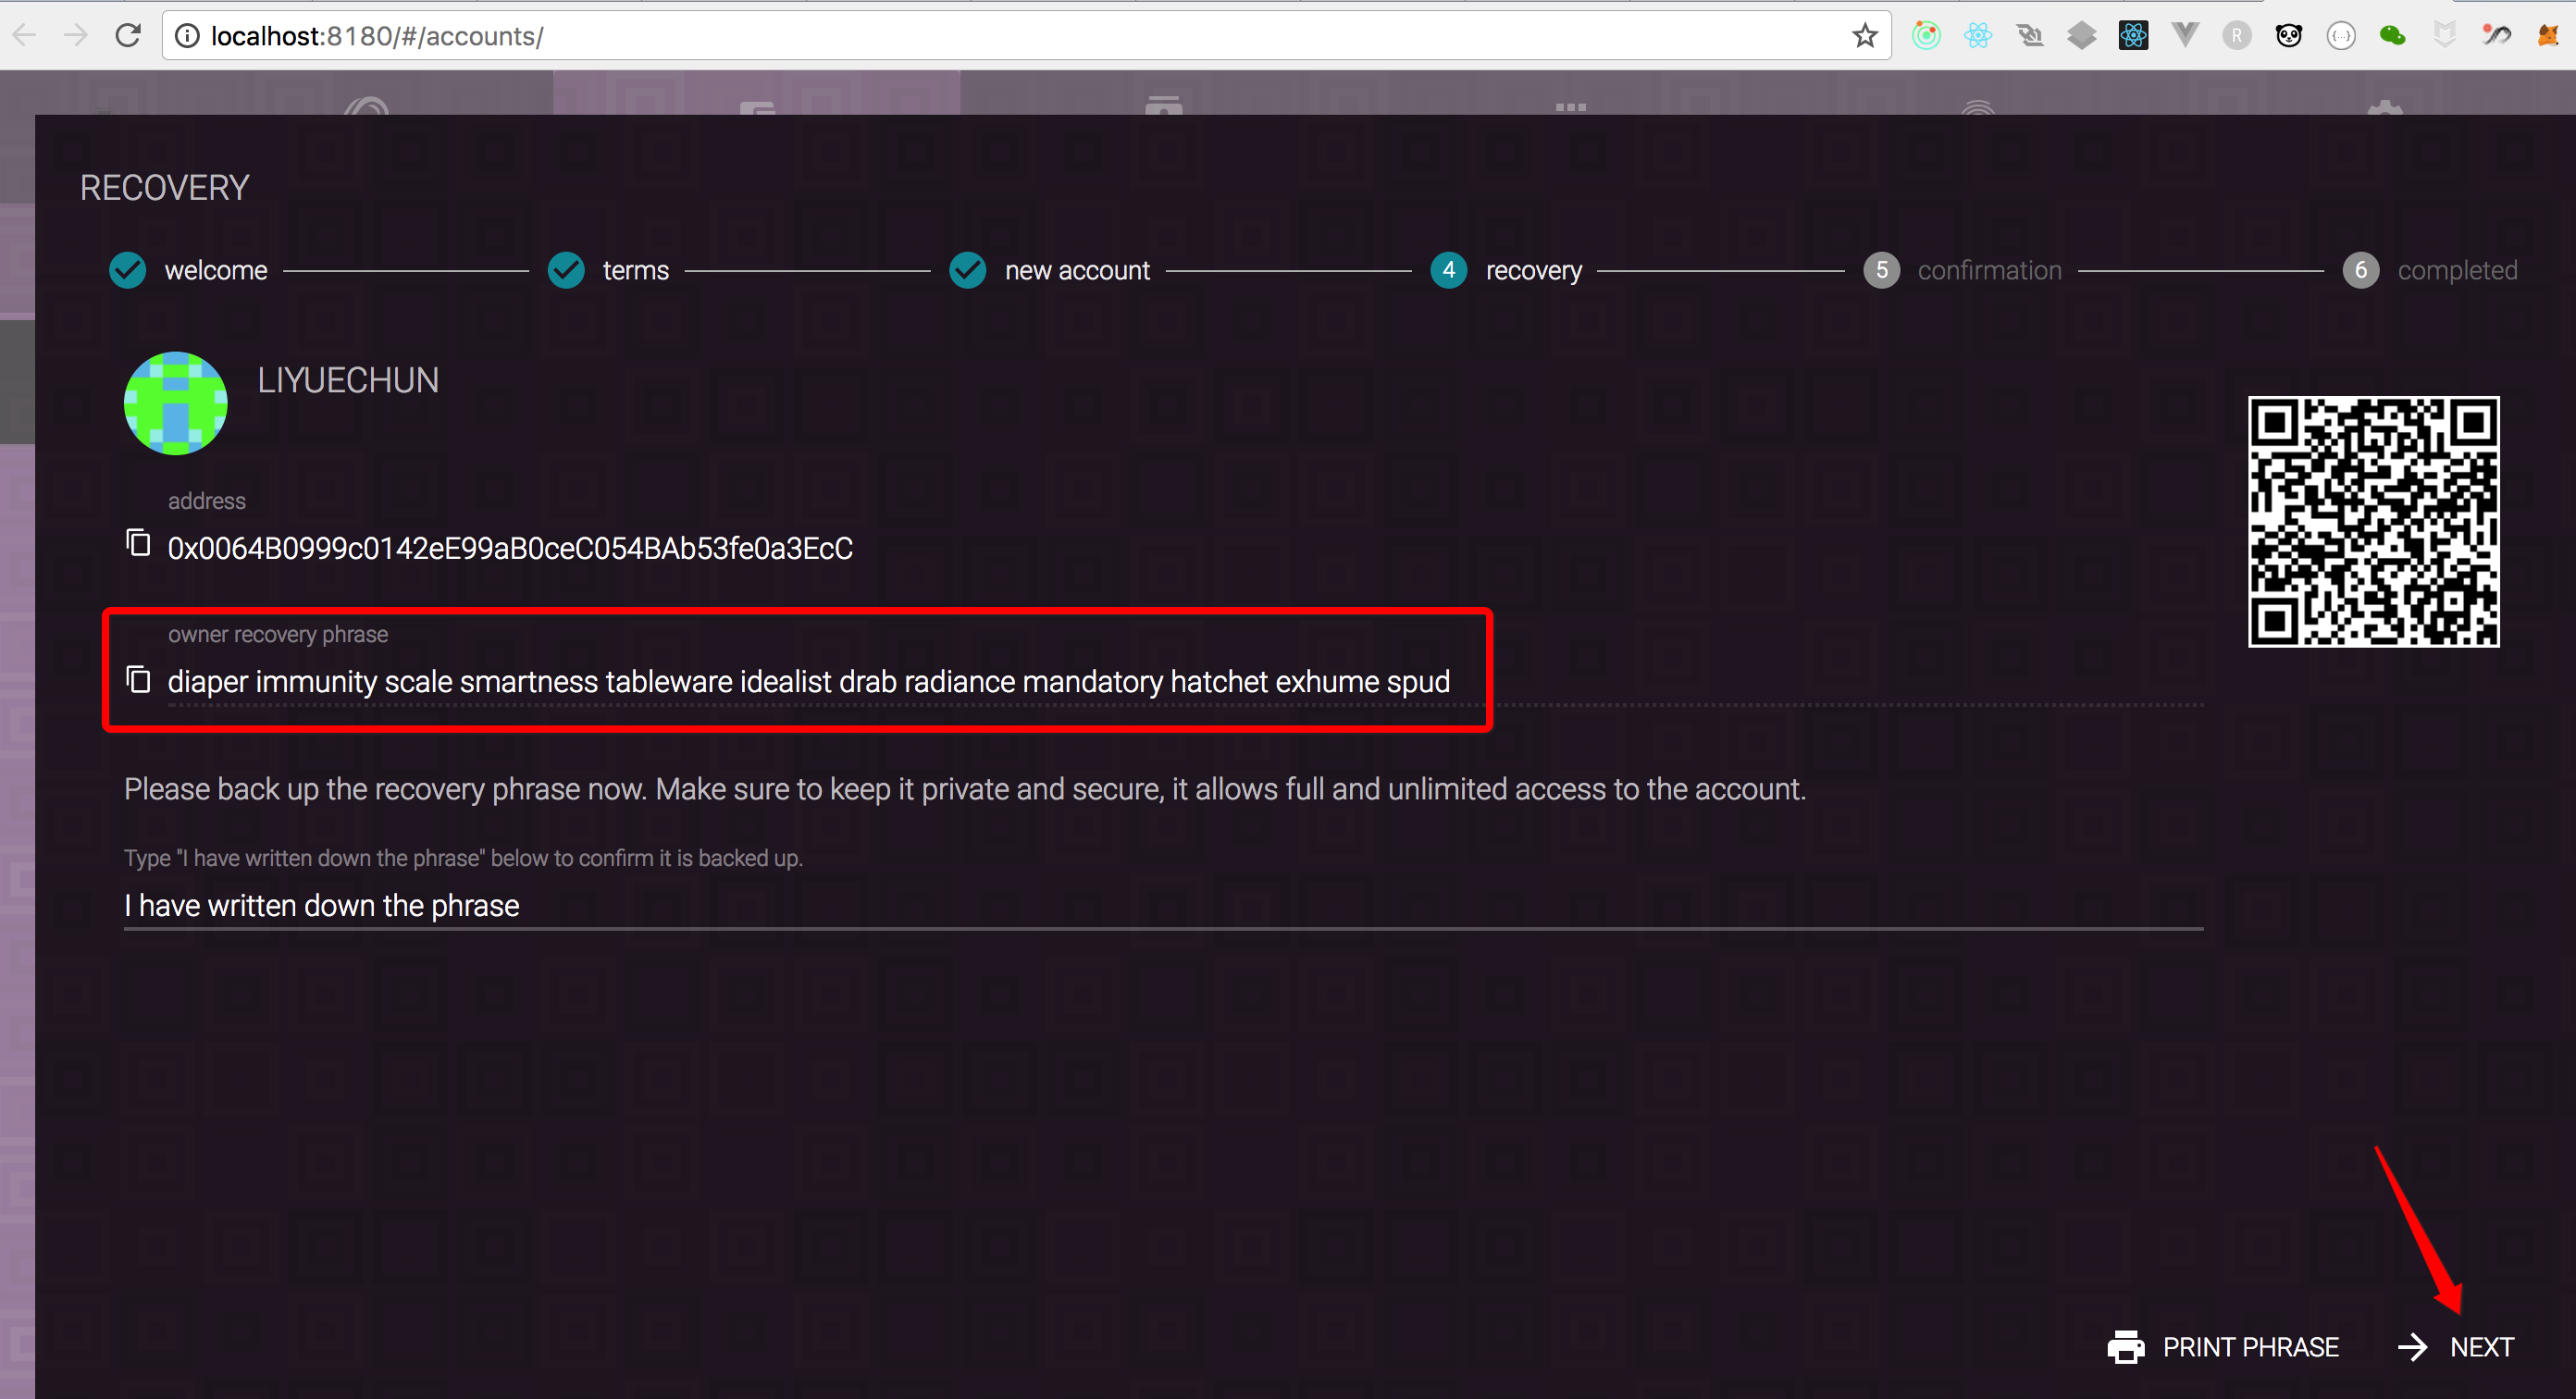Select step 6 completed in the stepper
Image resolution: width=2576 pixels, height=1399 pixels.
(2430, 270)
